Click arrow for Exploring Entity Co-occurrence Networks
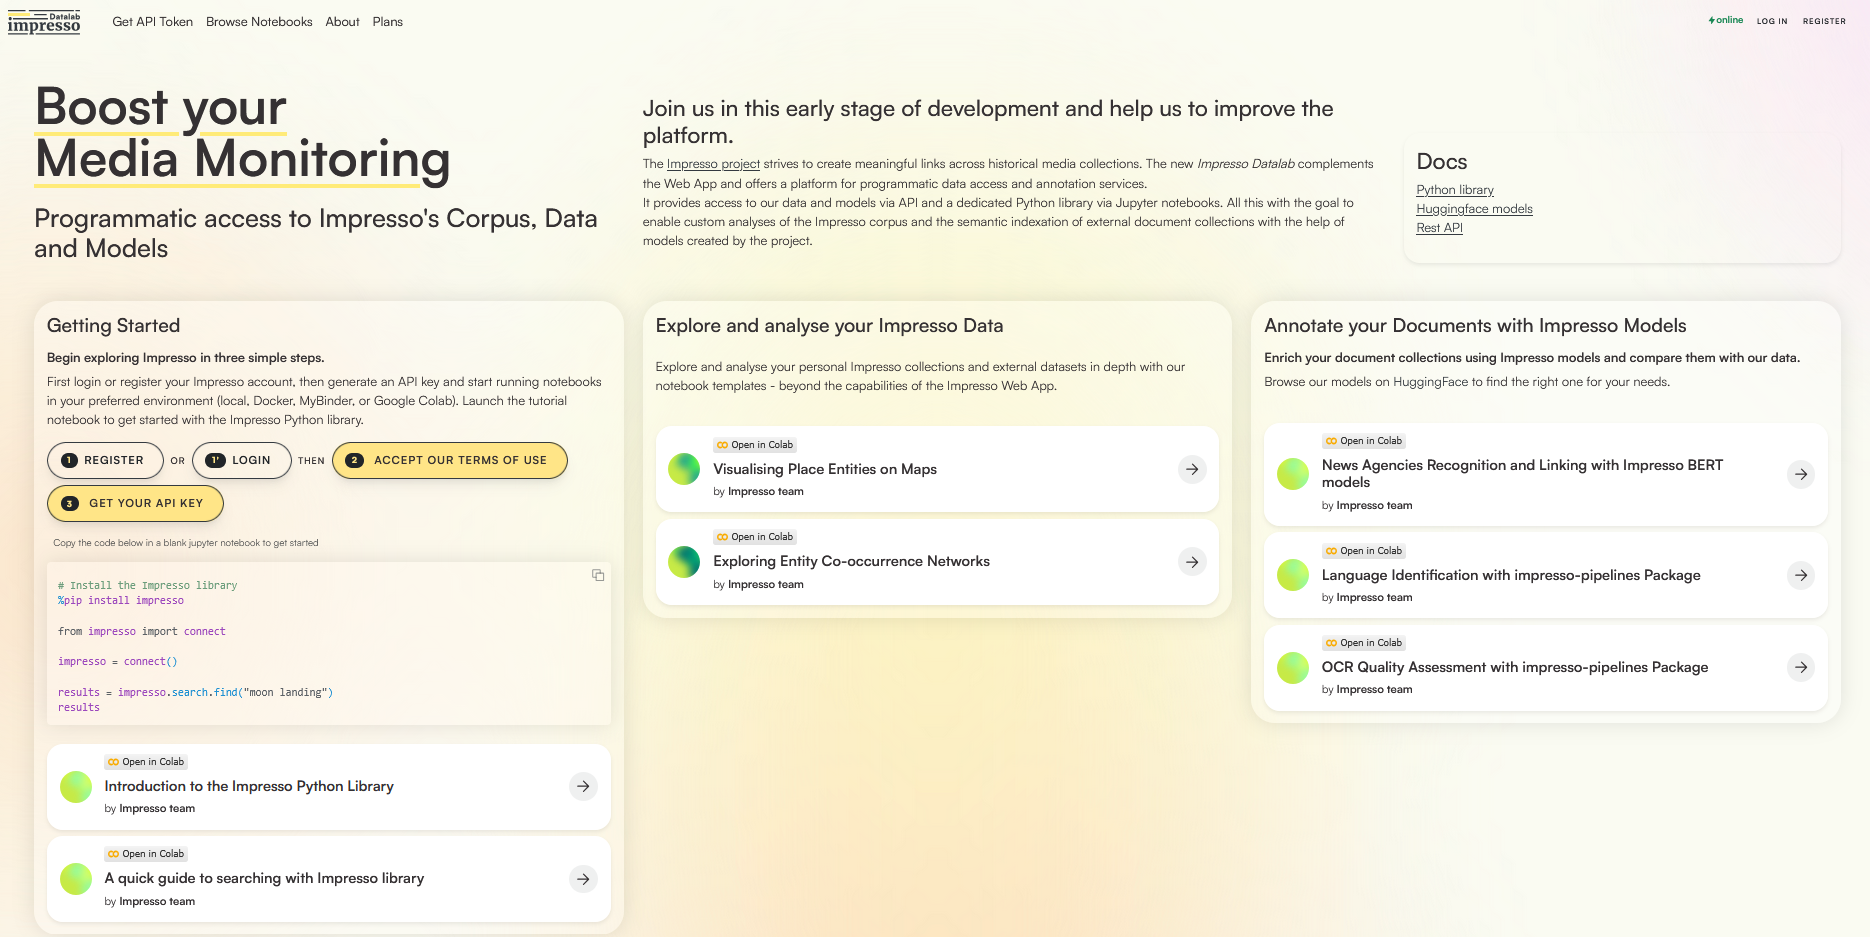 (x=1192, y=562)
